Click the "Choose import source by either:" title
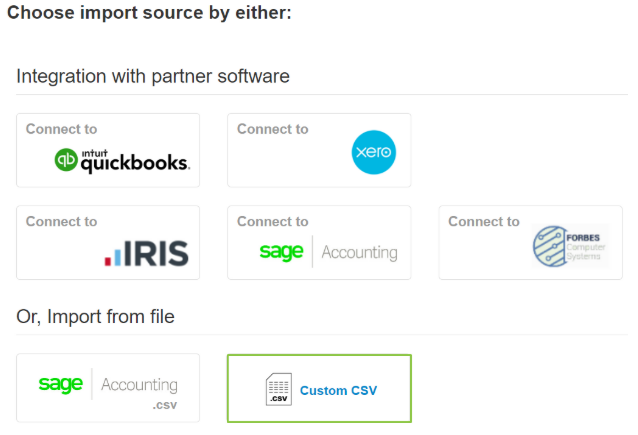Screen dimensions: 638x435 coord(149,15)
